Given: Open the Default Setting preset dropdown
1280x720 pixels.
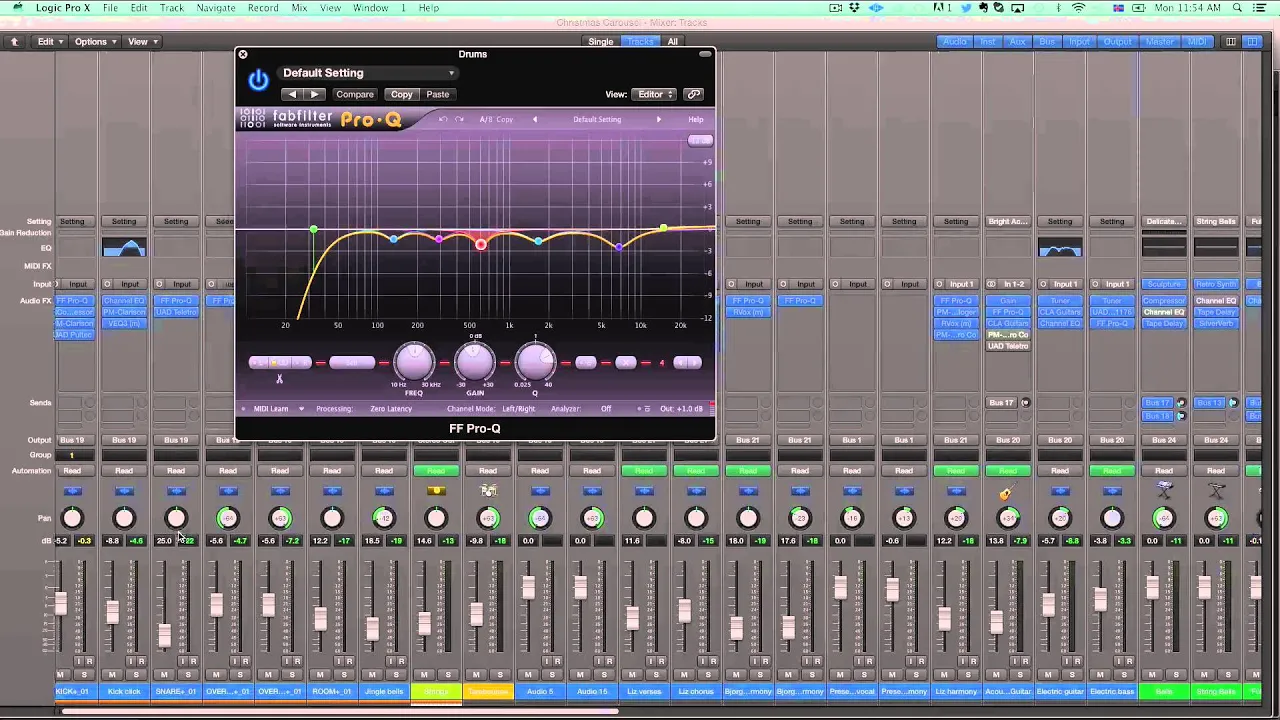Looking at the screenshot, I should click(367, 73).
